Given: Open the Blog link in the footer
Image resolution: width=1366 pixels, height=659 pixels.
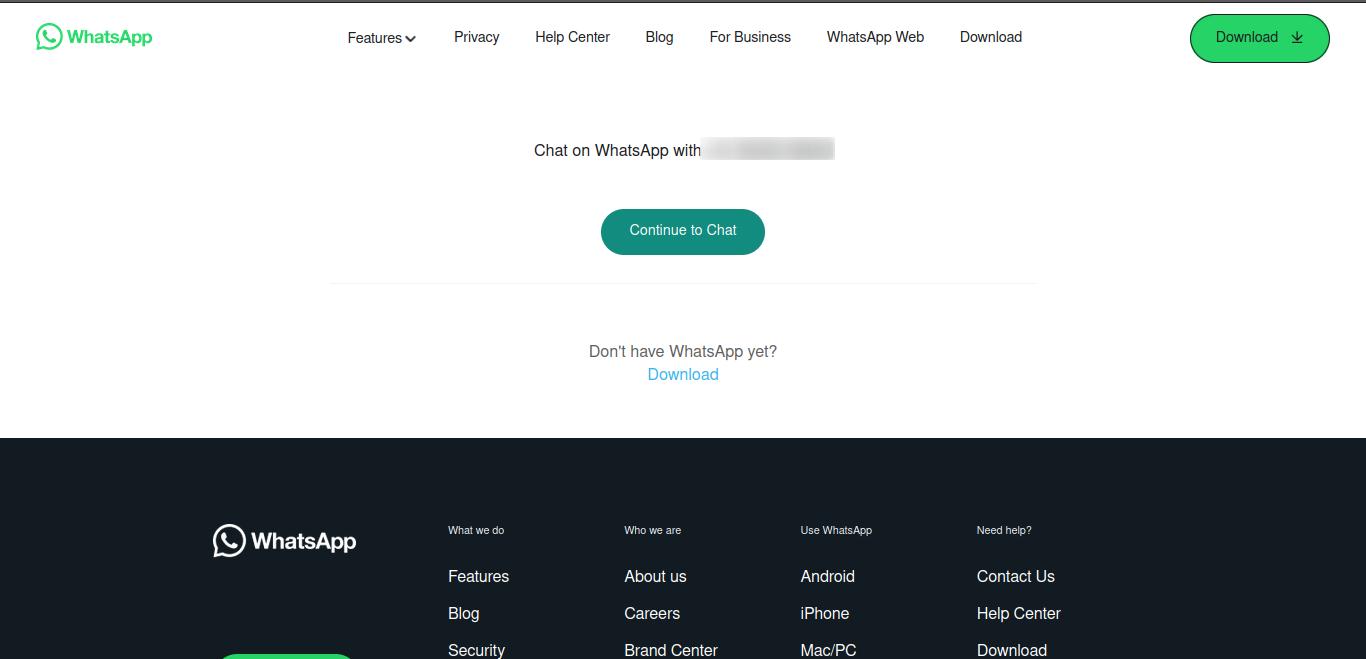Looking at the screenshot, I should click(463, 613).
